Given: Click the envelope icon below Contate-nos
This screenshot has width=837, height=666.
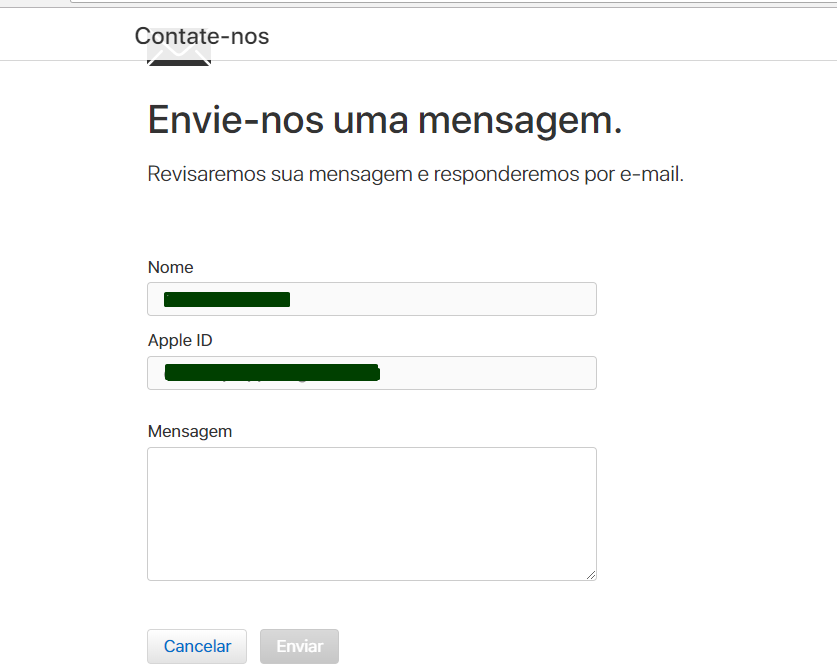Looking at the screenshot, I should click(x=179, y=53).
